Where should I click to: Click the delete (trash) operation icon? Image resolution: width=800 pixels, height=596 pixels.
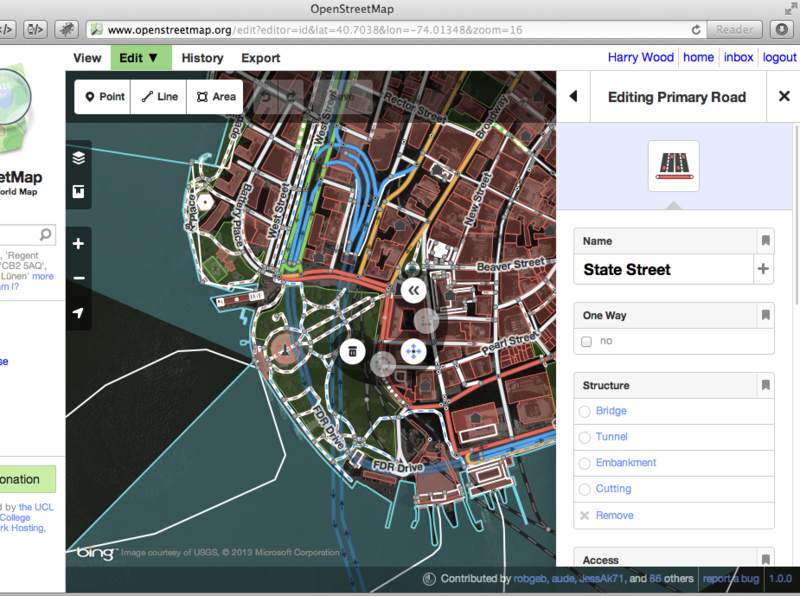(353, 352)
